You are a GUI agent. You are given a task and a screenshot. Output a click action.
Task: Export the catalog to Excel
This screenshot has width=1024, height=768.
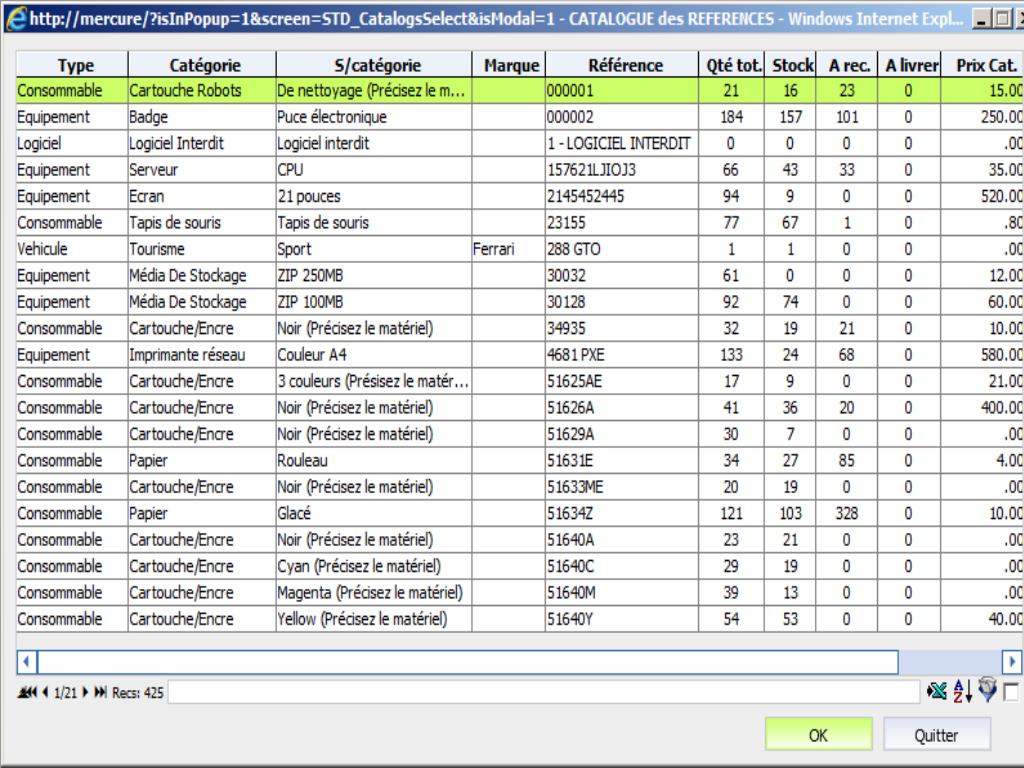[936, 691]
